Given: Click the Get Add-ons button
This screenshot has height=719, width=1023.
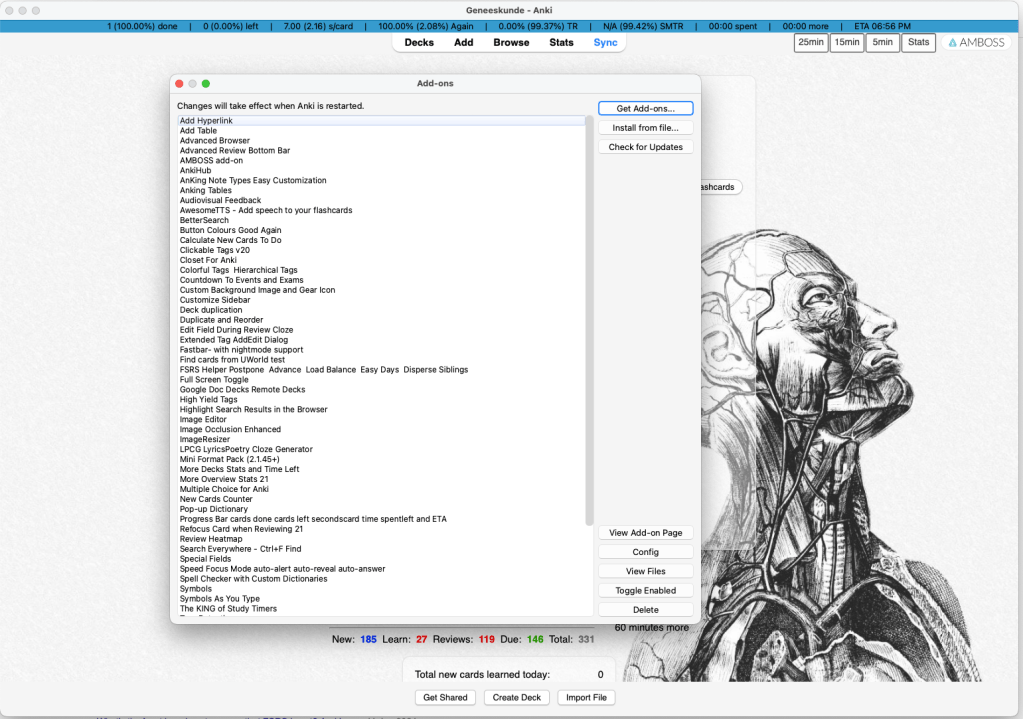Looking at the screenshot, I should (645, 108).
